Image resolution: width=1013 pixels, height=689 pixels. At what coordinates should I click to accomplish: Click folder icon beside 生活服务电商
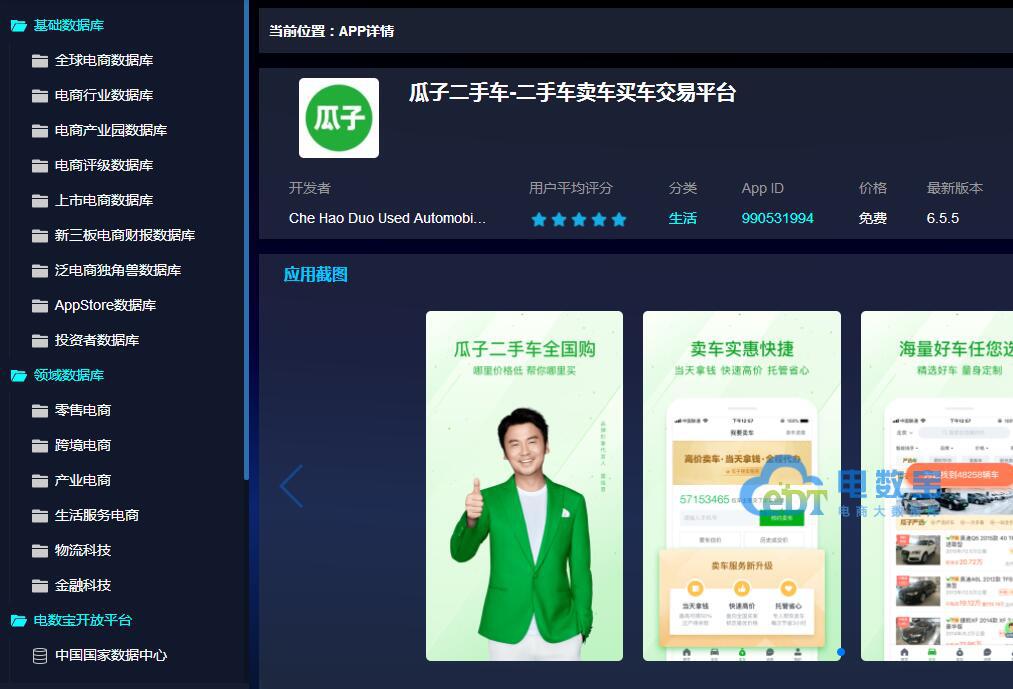(x=40, y=515)
